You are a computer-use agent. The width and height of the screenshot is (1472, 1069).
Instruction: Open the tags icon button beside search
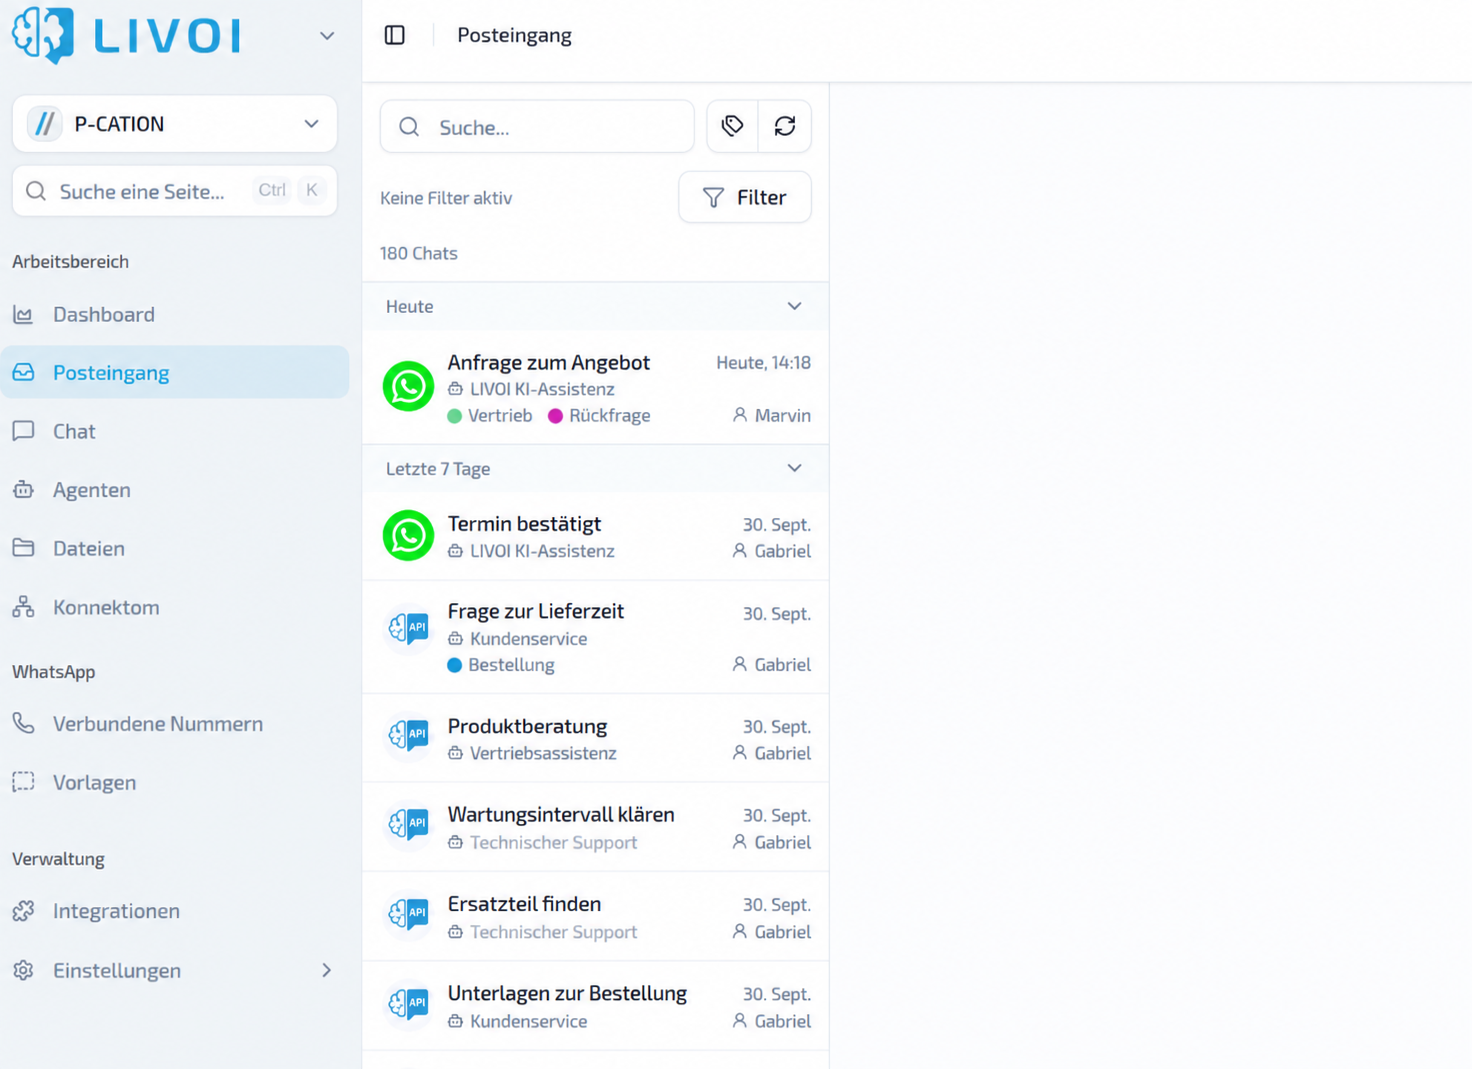(x=732, y=126)
